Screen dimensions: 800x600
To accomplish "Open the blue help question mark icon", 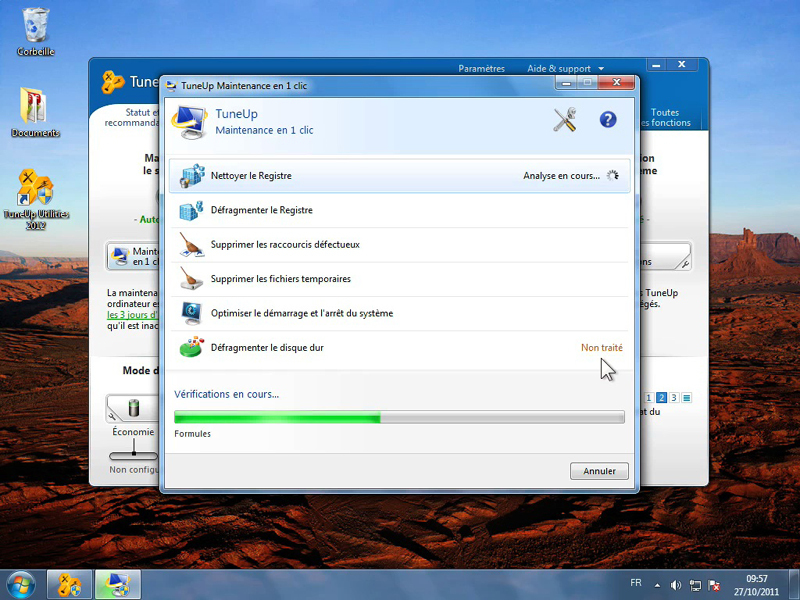I will click(608, 119).
